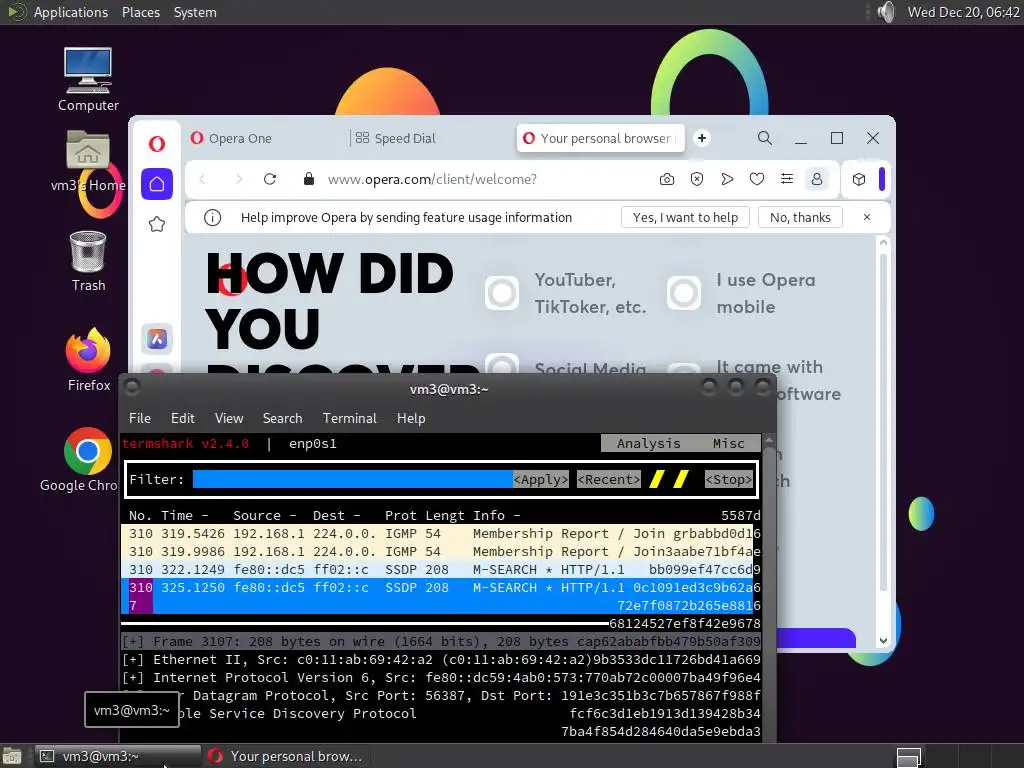Open Computer desktop icon
The height and width of the screenshot is (768, 1024).
click(88, 80)
